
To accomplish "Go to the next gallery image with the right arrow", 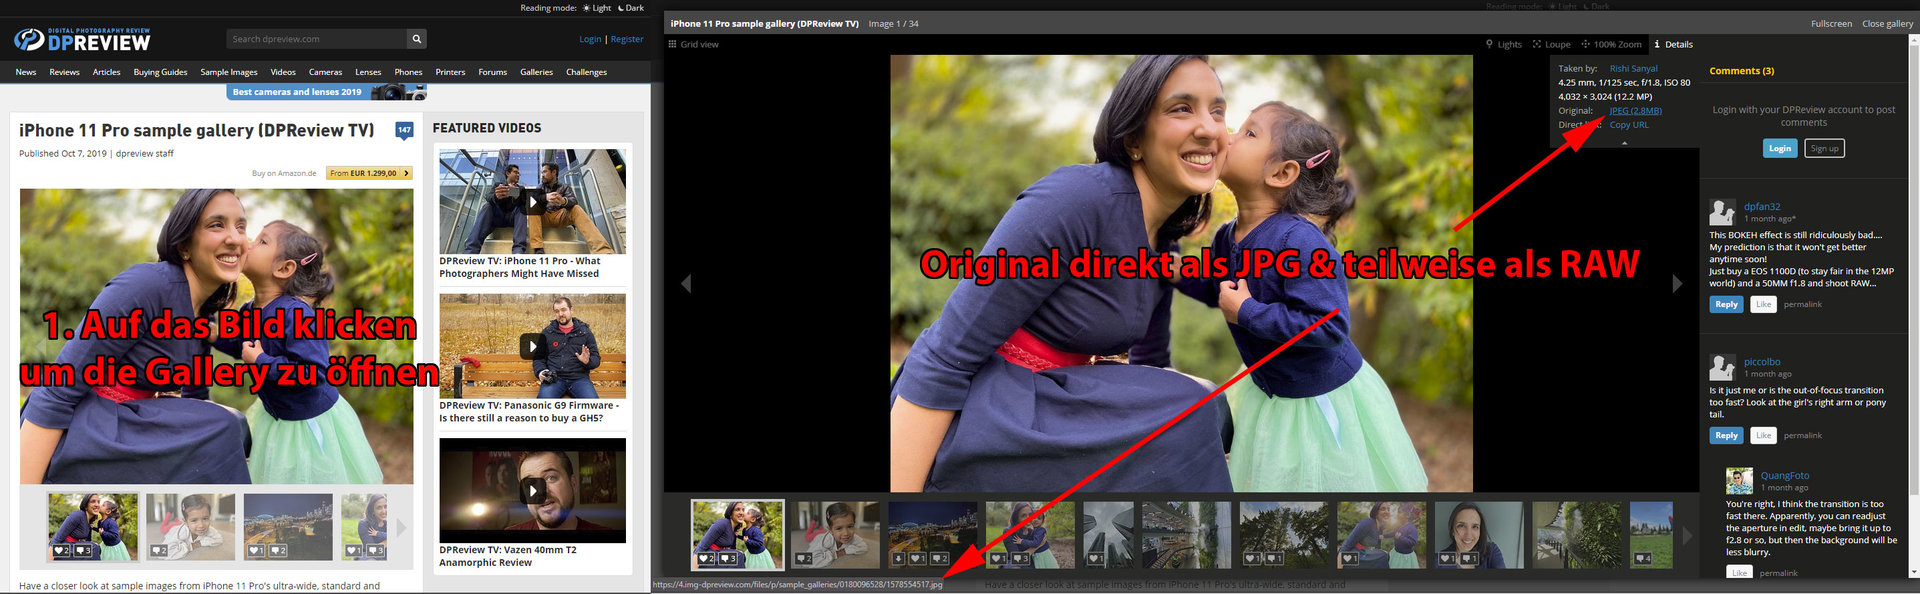I will (1677, 283).
